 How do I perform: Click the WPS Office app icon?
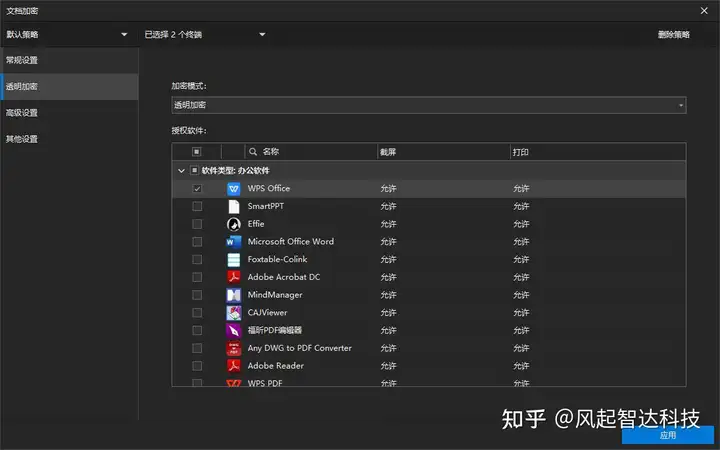point(234,189)
